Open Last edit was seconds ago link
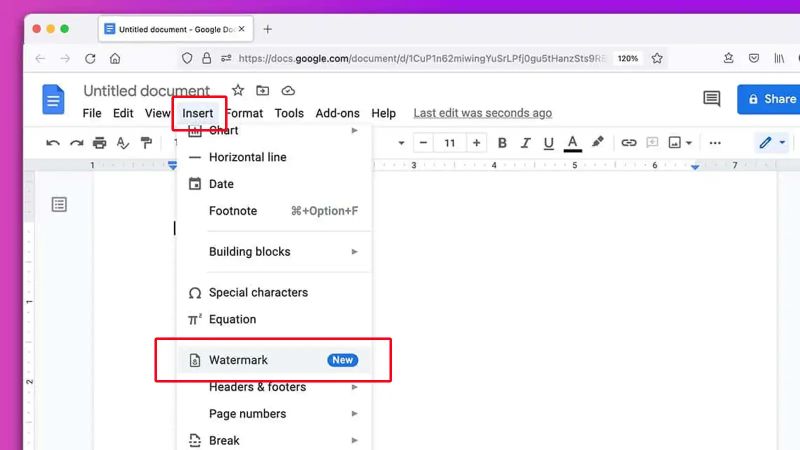800x450 pixels. [483, 113]
